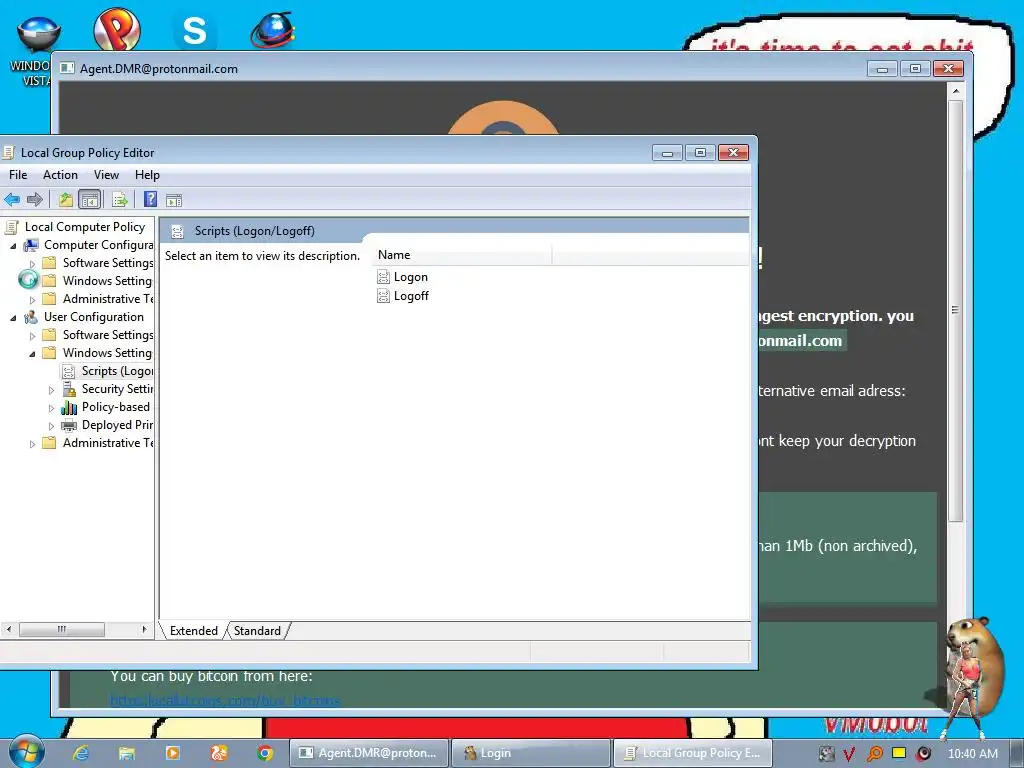Open the Windows Start button
1024x768 pixels.
(x=25, y=751)
